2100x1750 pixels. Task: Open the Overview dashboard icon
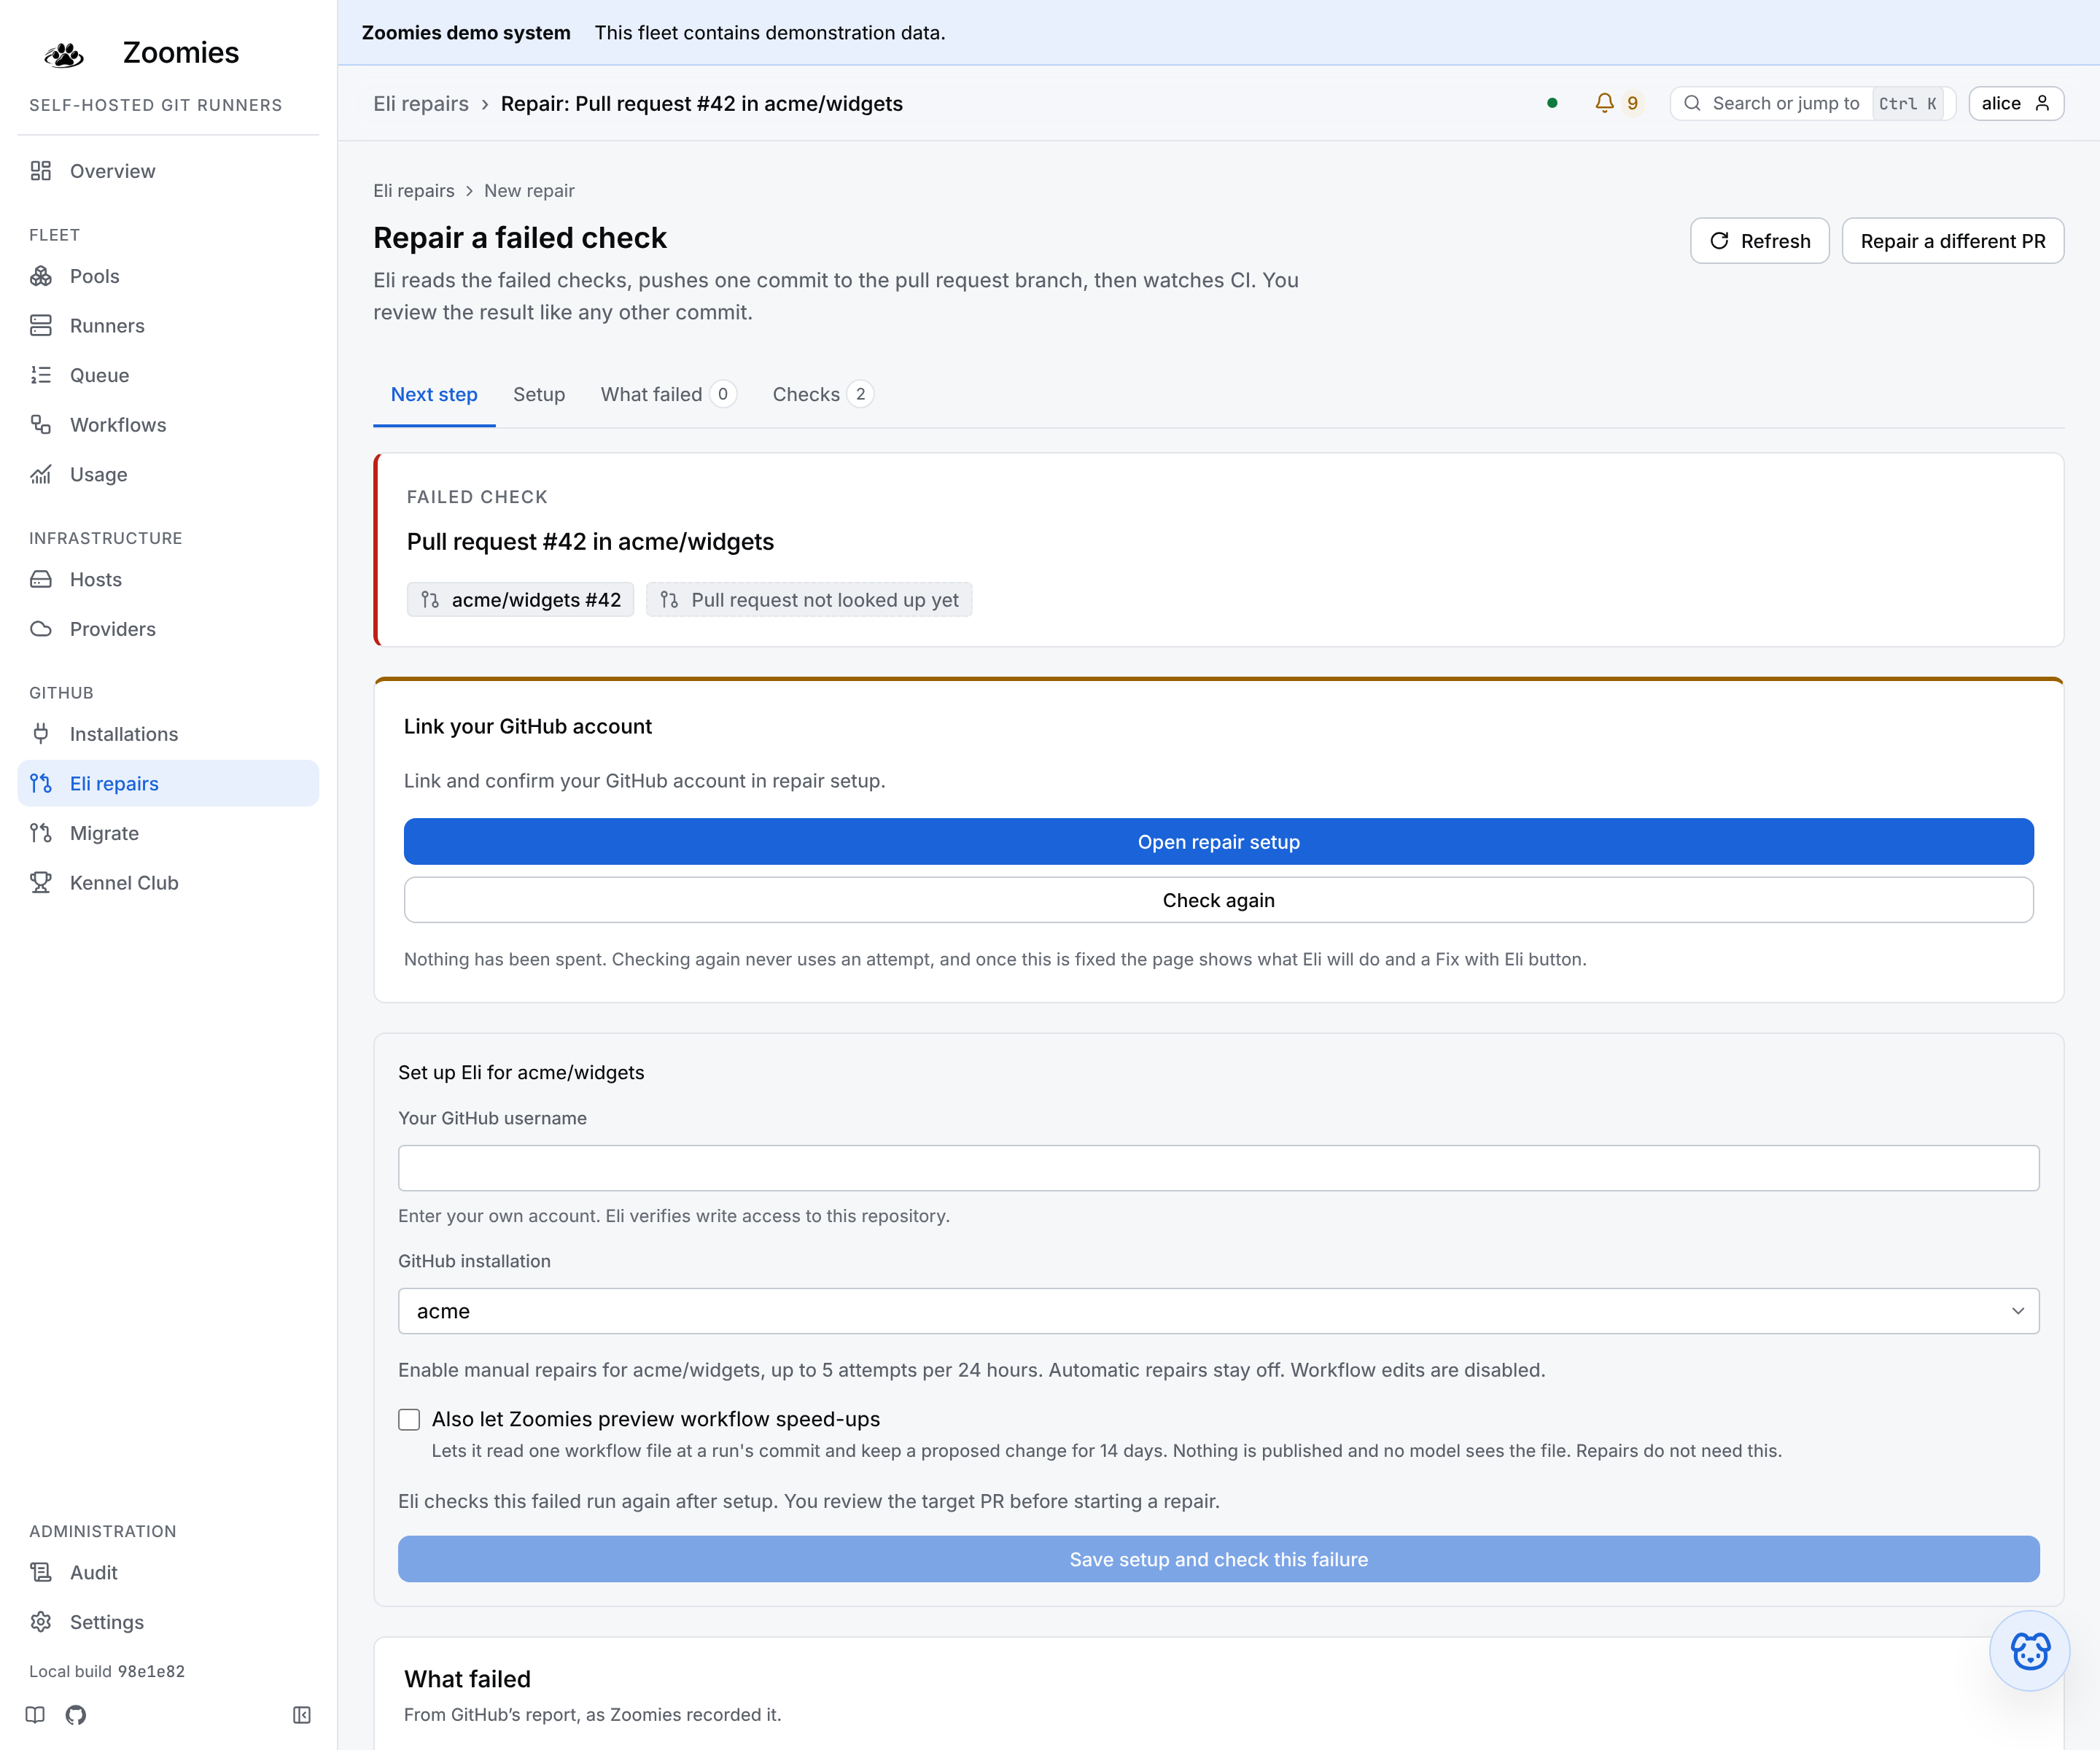click(x=41, y=171)
